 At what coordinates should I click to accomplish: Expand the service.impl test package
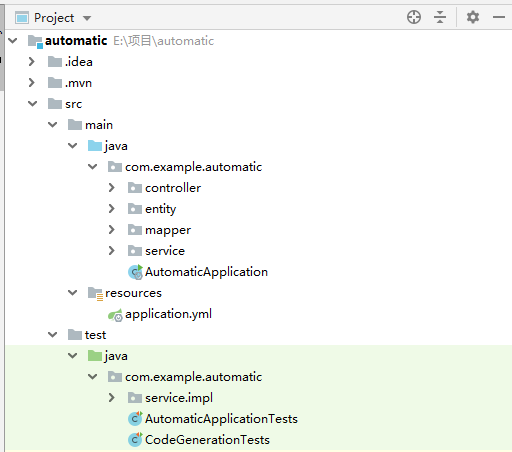(x=112, y=398)
